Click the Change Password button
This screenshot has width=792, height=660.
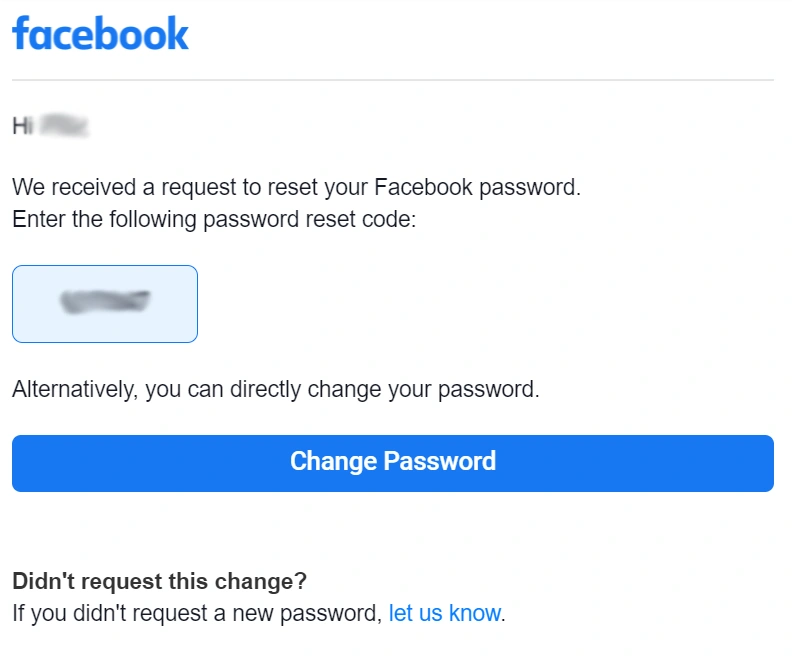tap(393, 463)
